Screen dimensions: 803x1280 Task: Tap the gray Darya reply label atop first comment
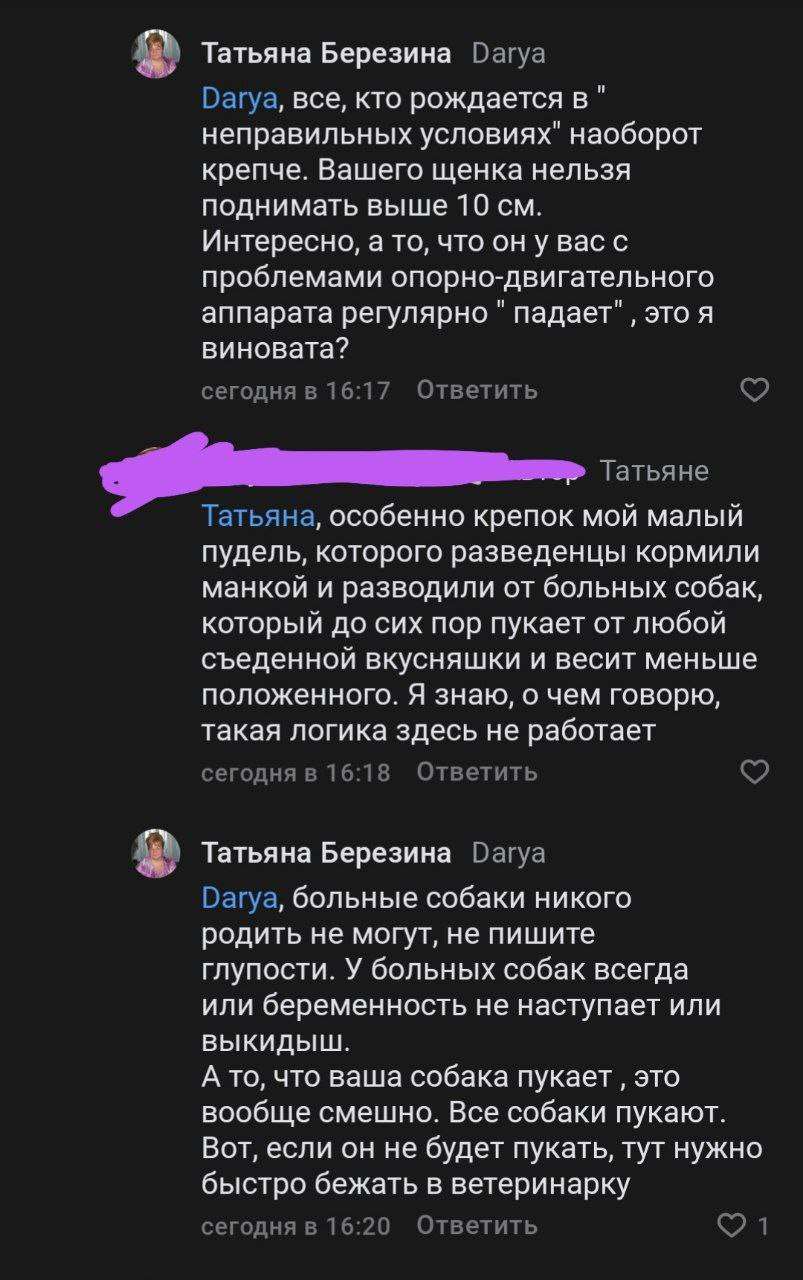[508, 53]
